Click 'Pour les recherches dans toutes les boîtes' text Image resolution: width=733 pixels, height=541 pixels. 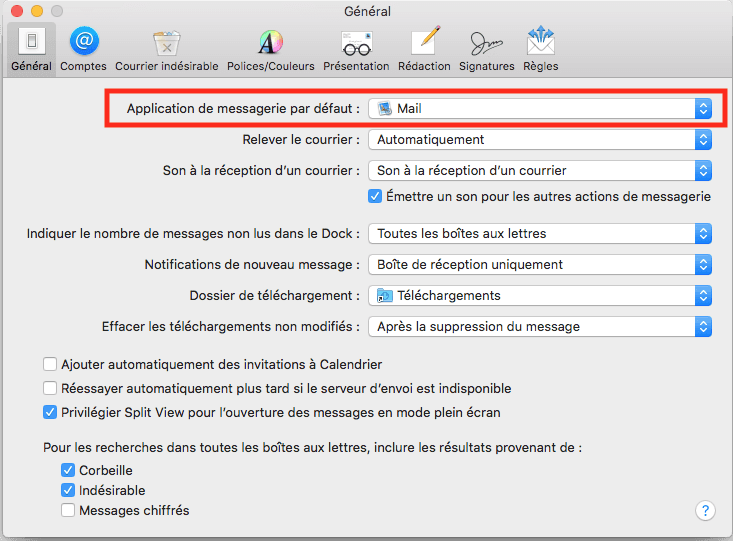click(x=312, y=447)
